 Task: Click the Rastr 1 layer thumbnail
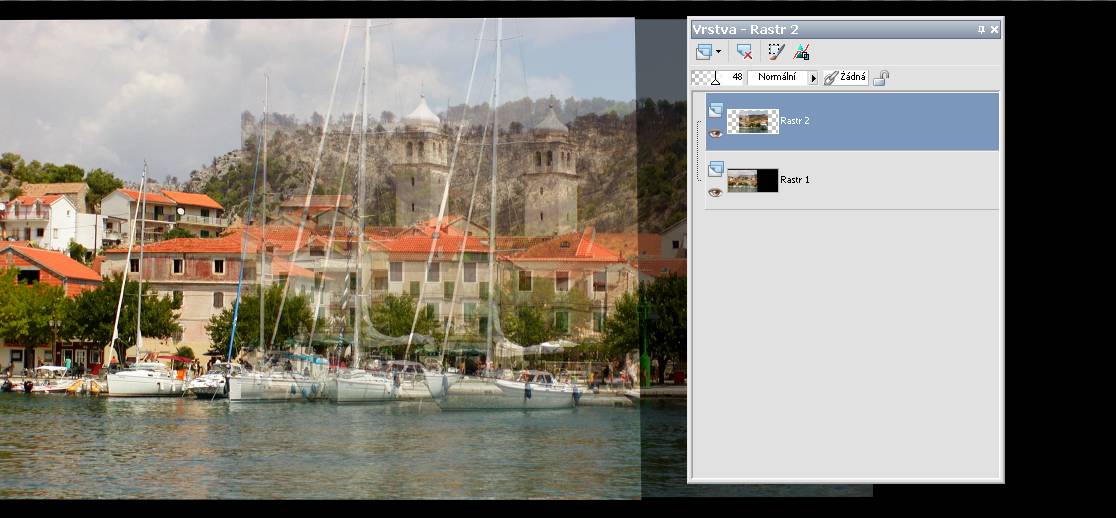click(x=752, y=180)
